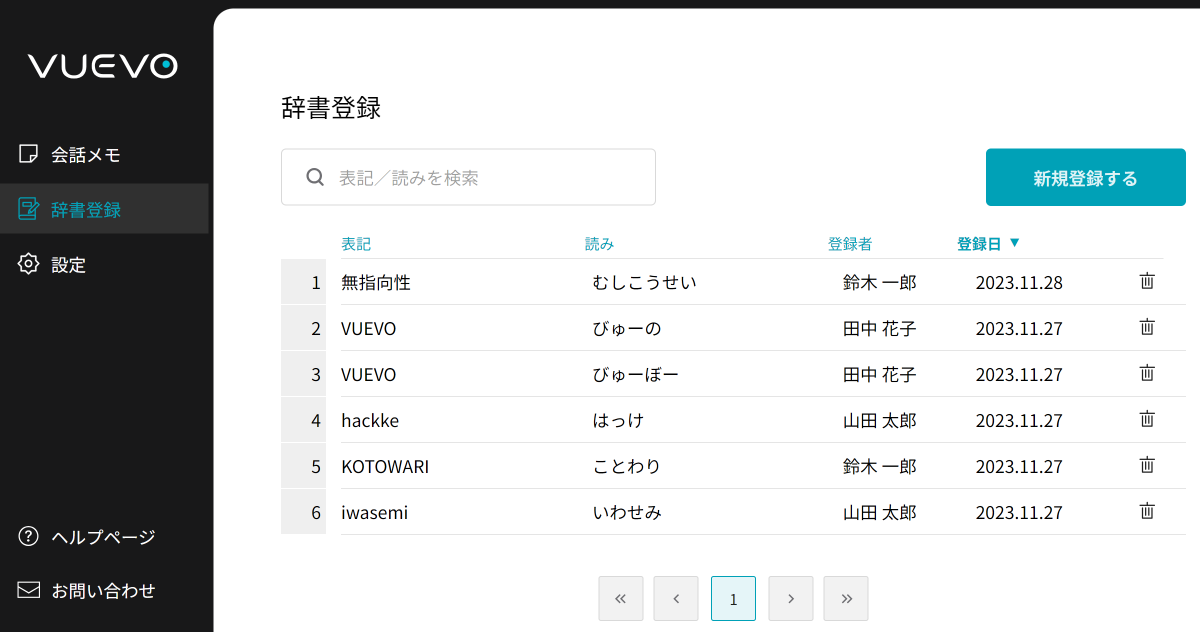
Task: Click the 新規登録する button
Action: pos(1085,177)
